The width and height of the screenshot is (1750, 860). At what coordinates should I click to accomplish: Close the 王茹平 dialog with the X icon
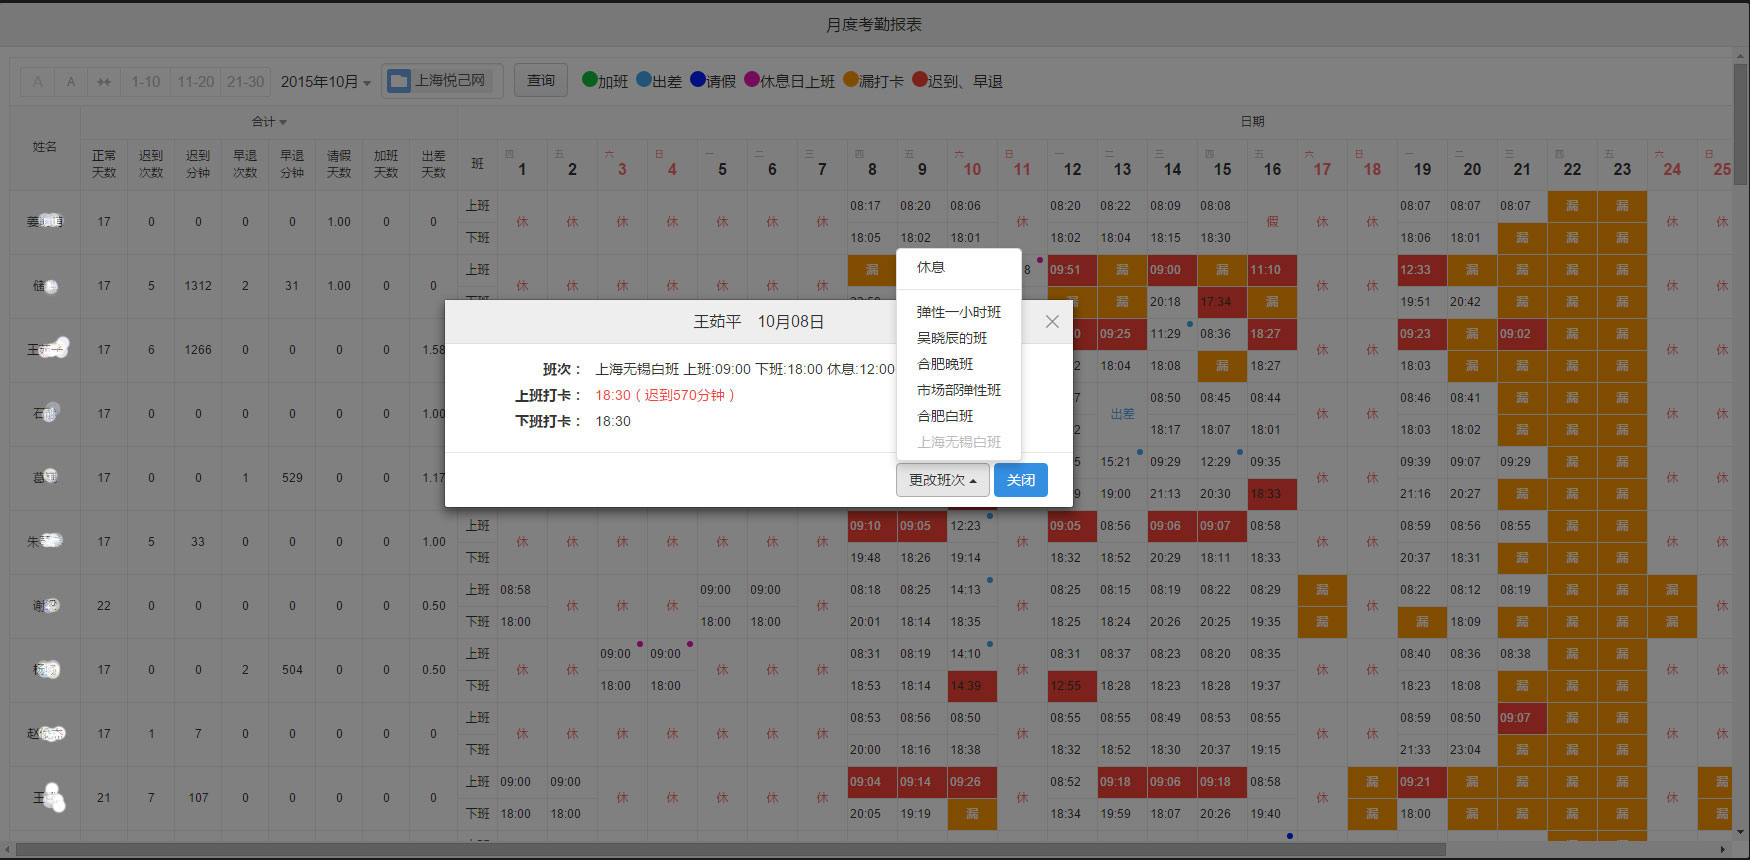click(1051, 321)
